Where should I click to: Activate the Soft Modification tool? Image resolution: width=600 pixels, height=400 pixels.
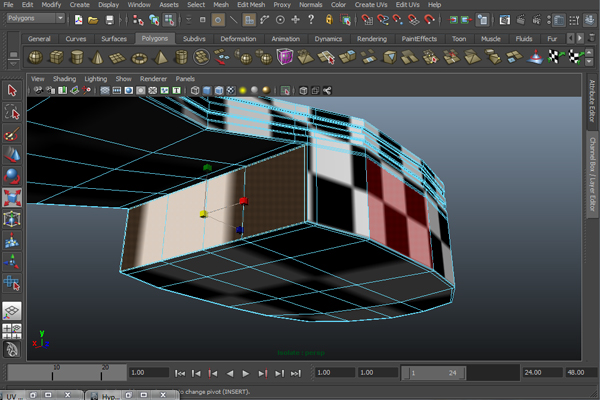tap(12, 240)
